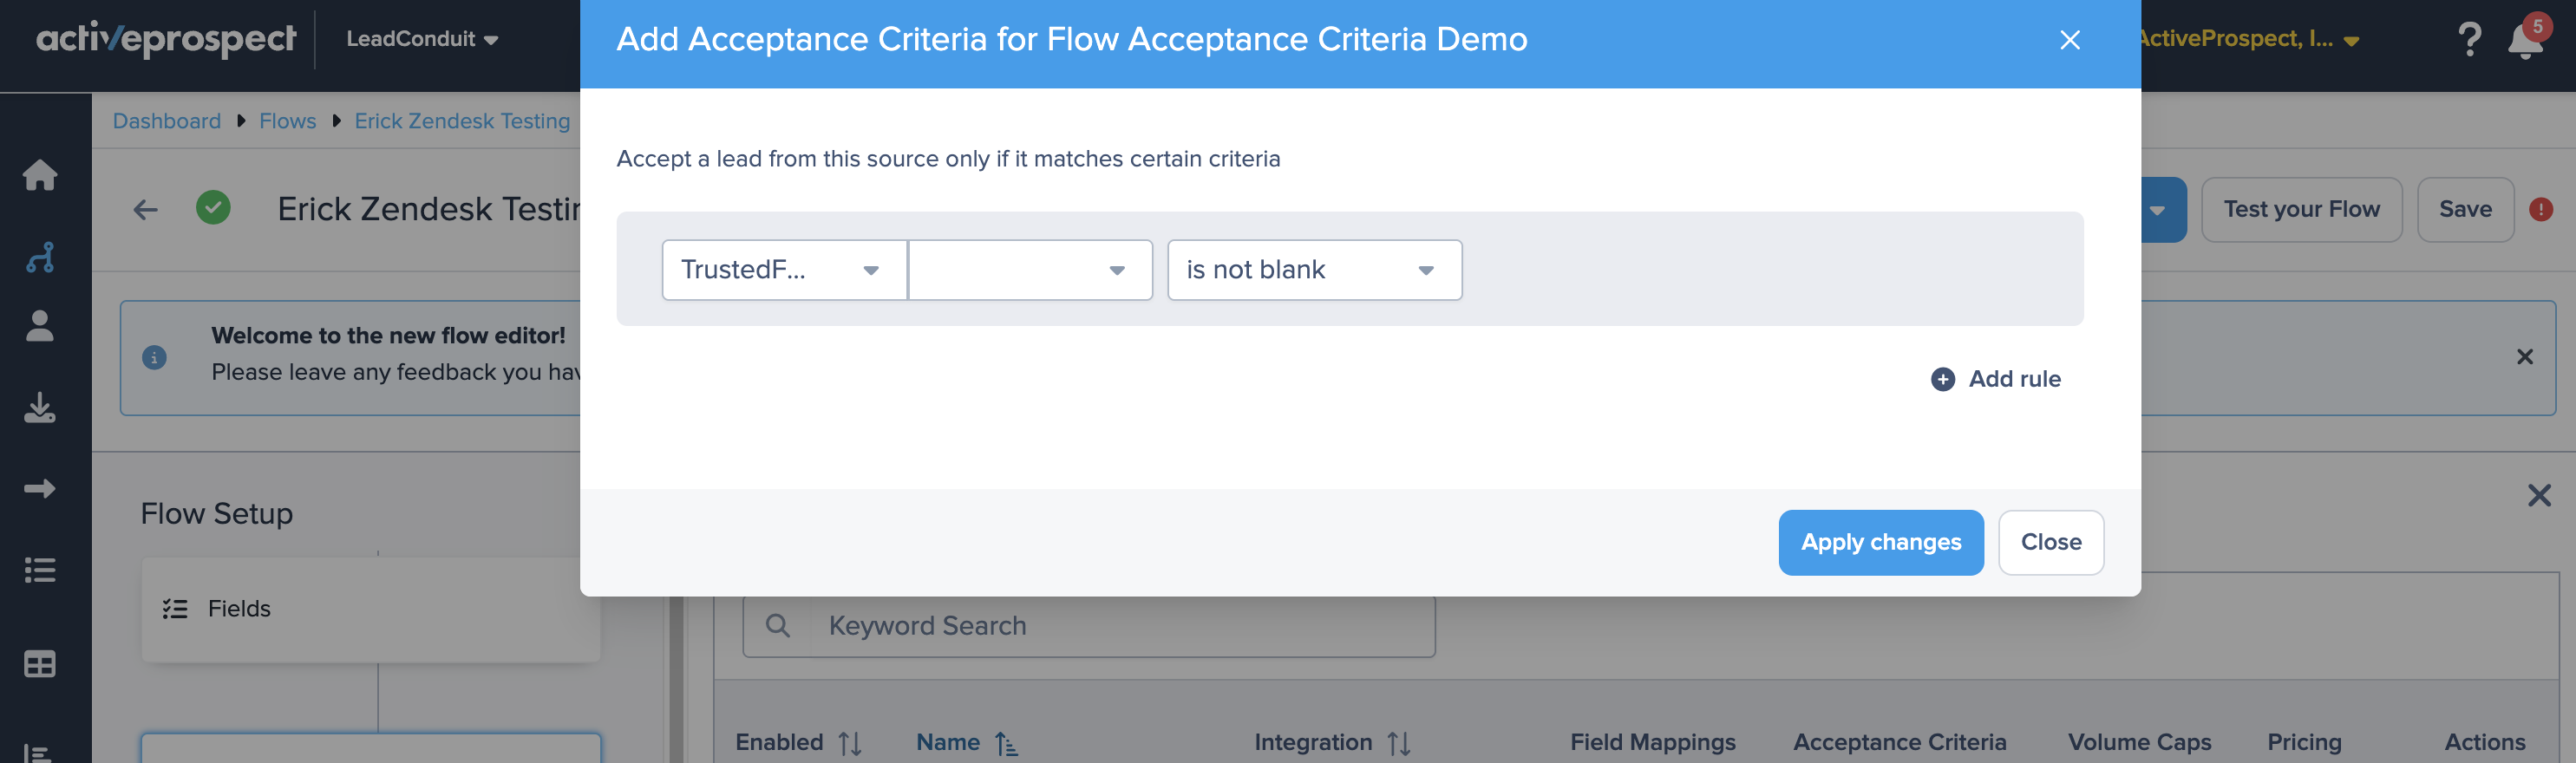
Task: Open the empty second field dropdown
Action: coord(1030,270)
